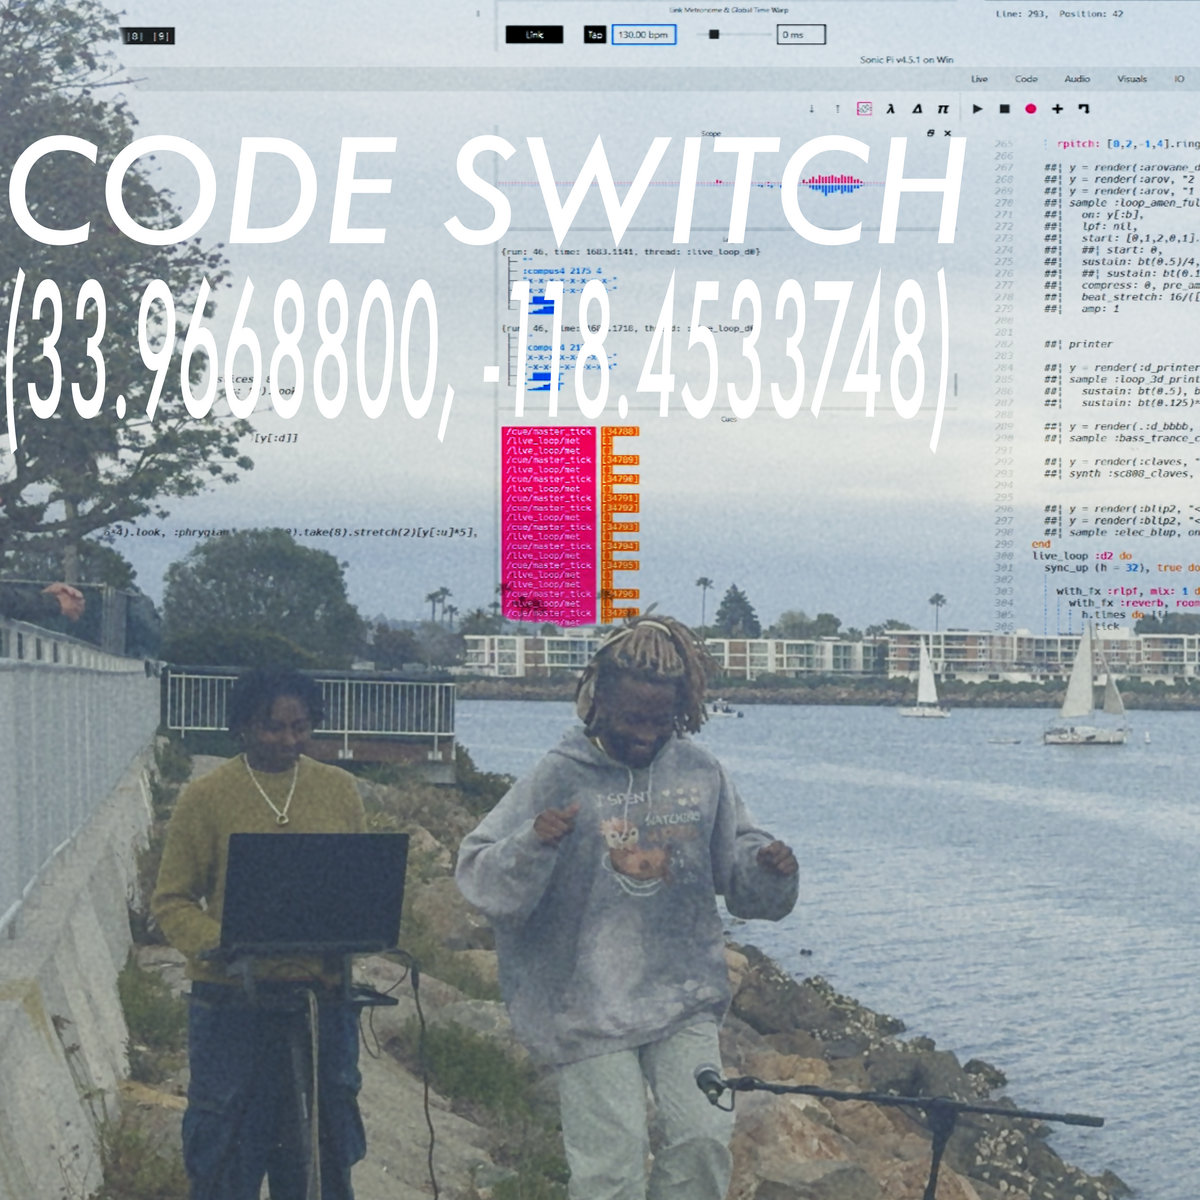Click the lambda icon in the toolbar
The height and width of the screenshot is (1200, 1200).
coord(890,109)
